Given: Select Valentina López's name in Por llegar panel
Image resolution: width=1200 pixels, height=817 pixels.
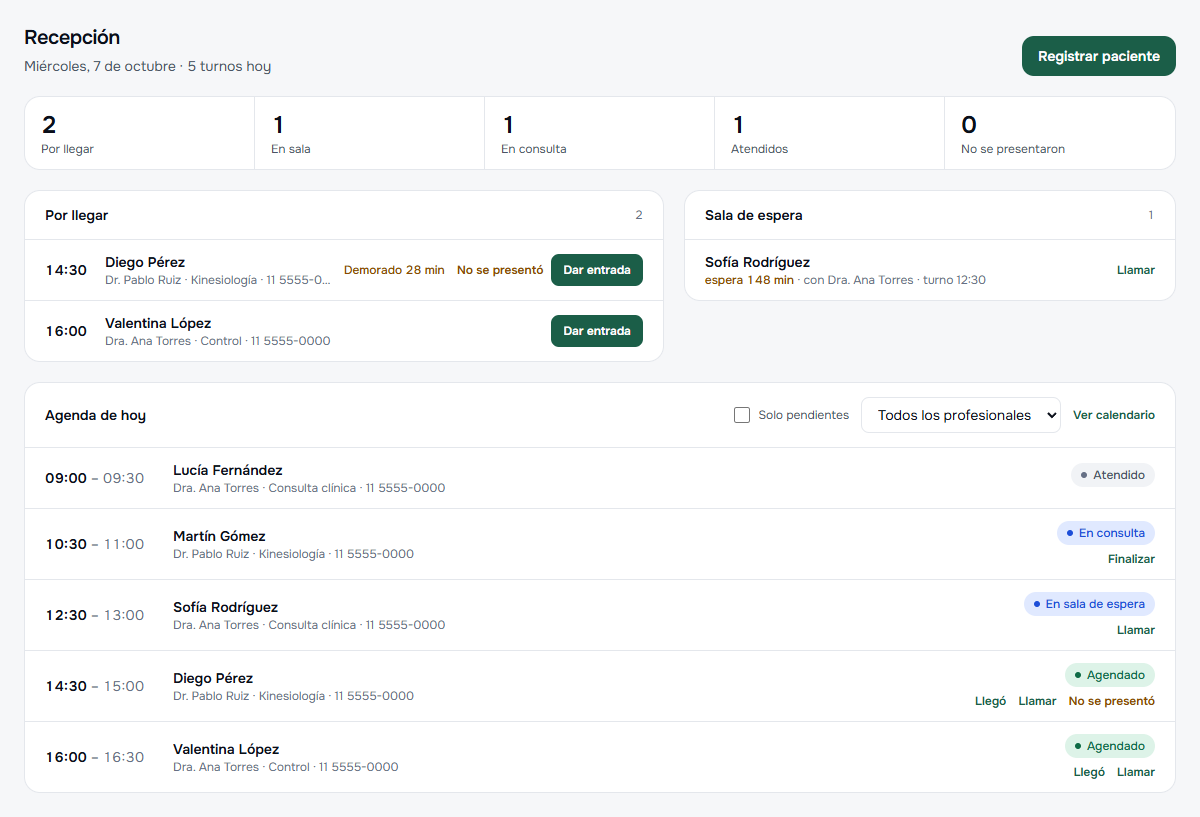Looking at the screenshot, I should coord(158,323).
